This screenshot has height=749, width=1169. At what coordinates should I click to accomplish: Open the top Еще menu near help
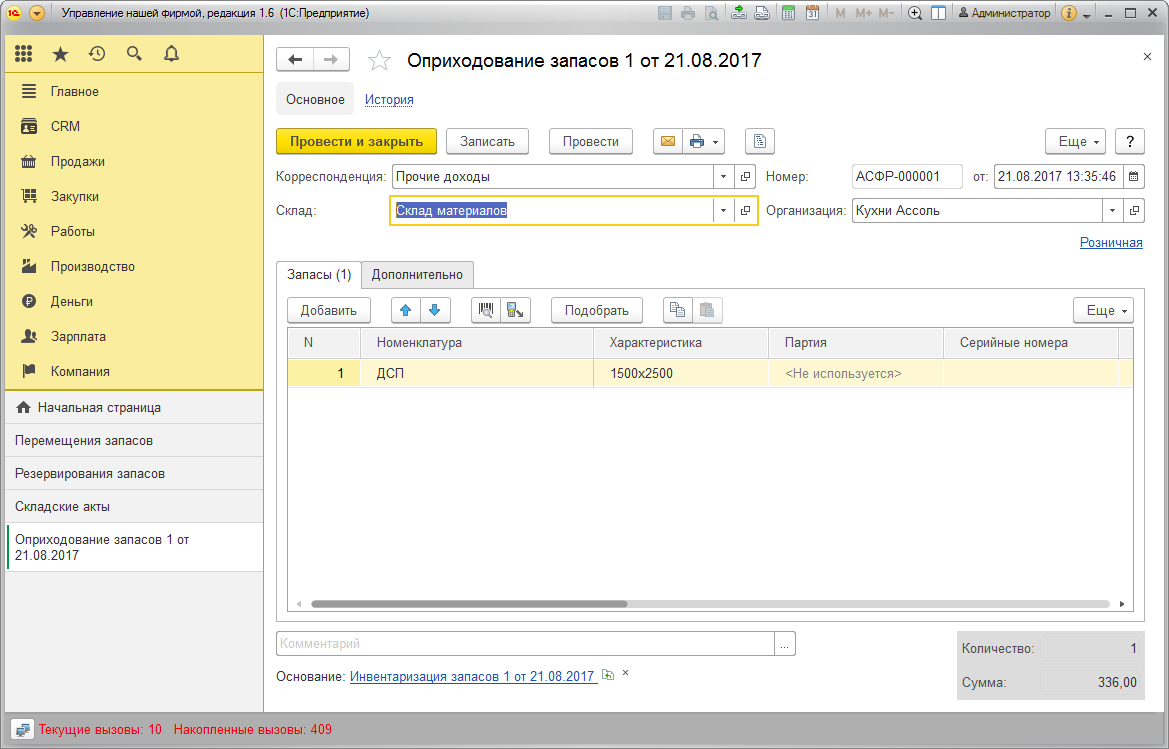point(1076,142)
